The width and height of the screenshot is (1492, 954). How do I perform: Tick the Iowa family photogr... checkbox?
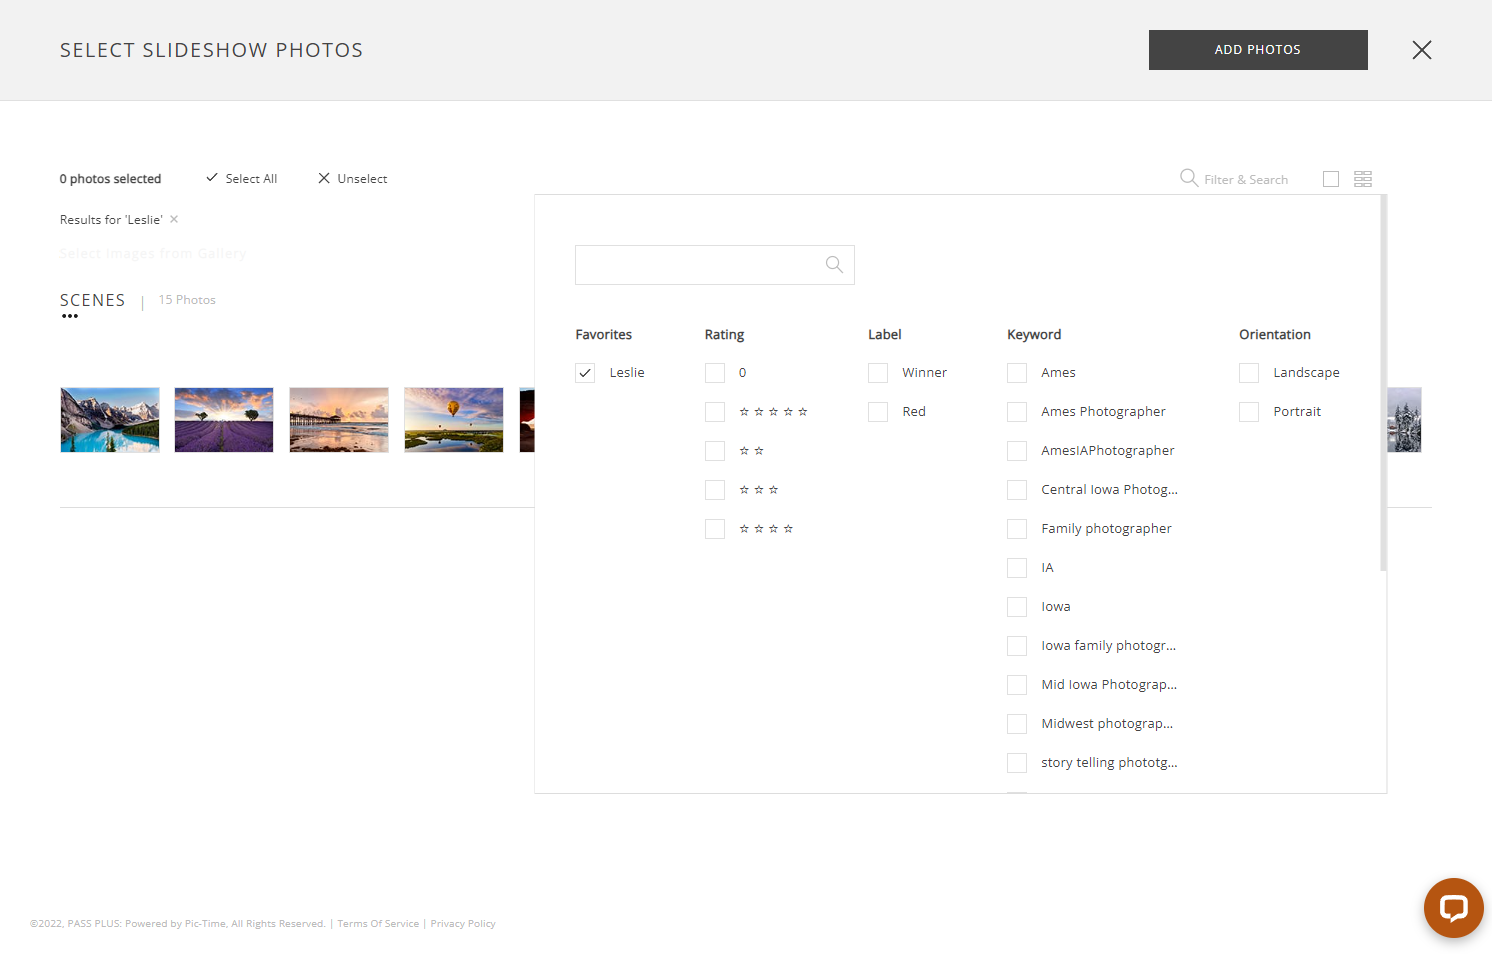[x=1017, y=646]
